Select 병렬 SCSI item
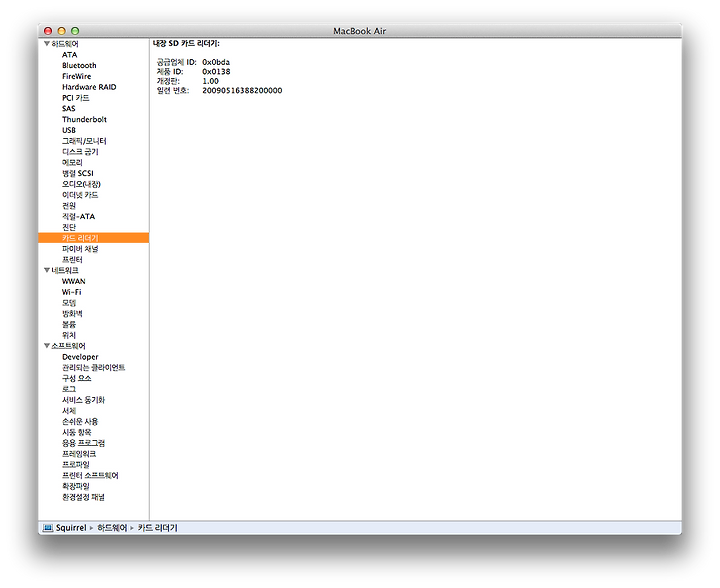Screen dimensions: 720x588 [x=78, y=173]
